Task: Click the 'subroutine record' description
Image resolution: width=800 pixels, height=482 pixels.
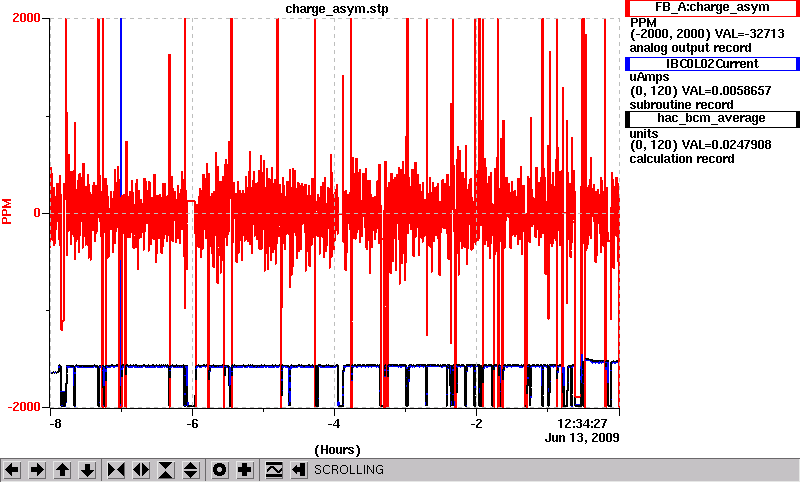Action: [x=681, y=105]
